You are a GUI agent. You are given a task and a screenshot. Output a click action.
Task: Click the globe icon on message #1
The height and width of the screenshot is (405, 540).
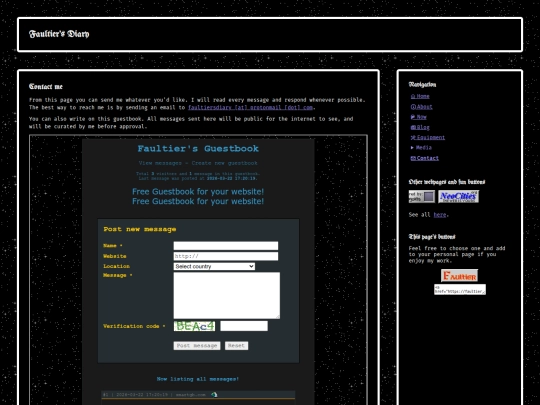coord(214,395)
